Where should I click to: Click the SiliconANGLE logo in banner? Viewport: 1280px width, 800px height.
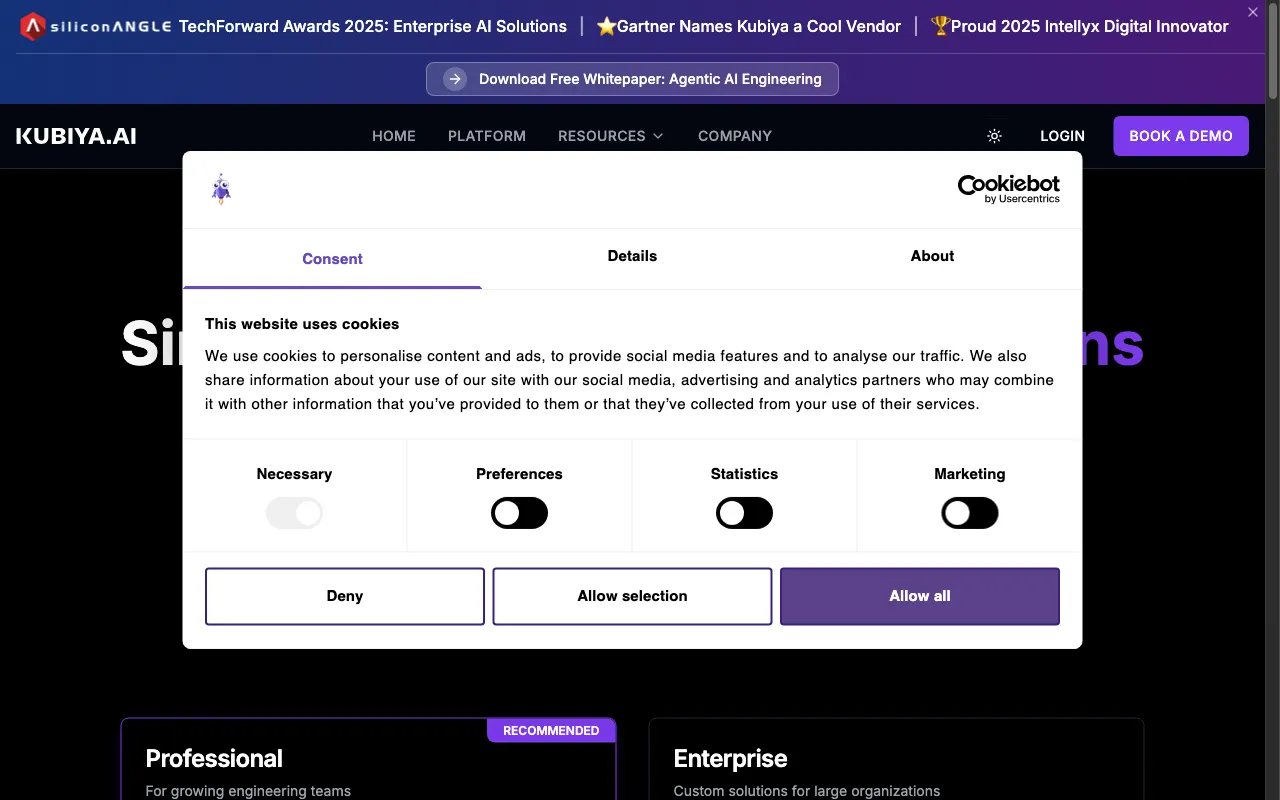coord(96,27)
